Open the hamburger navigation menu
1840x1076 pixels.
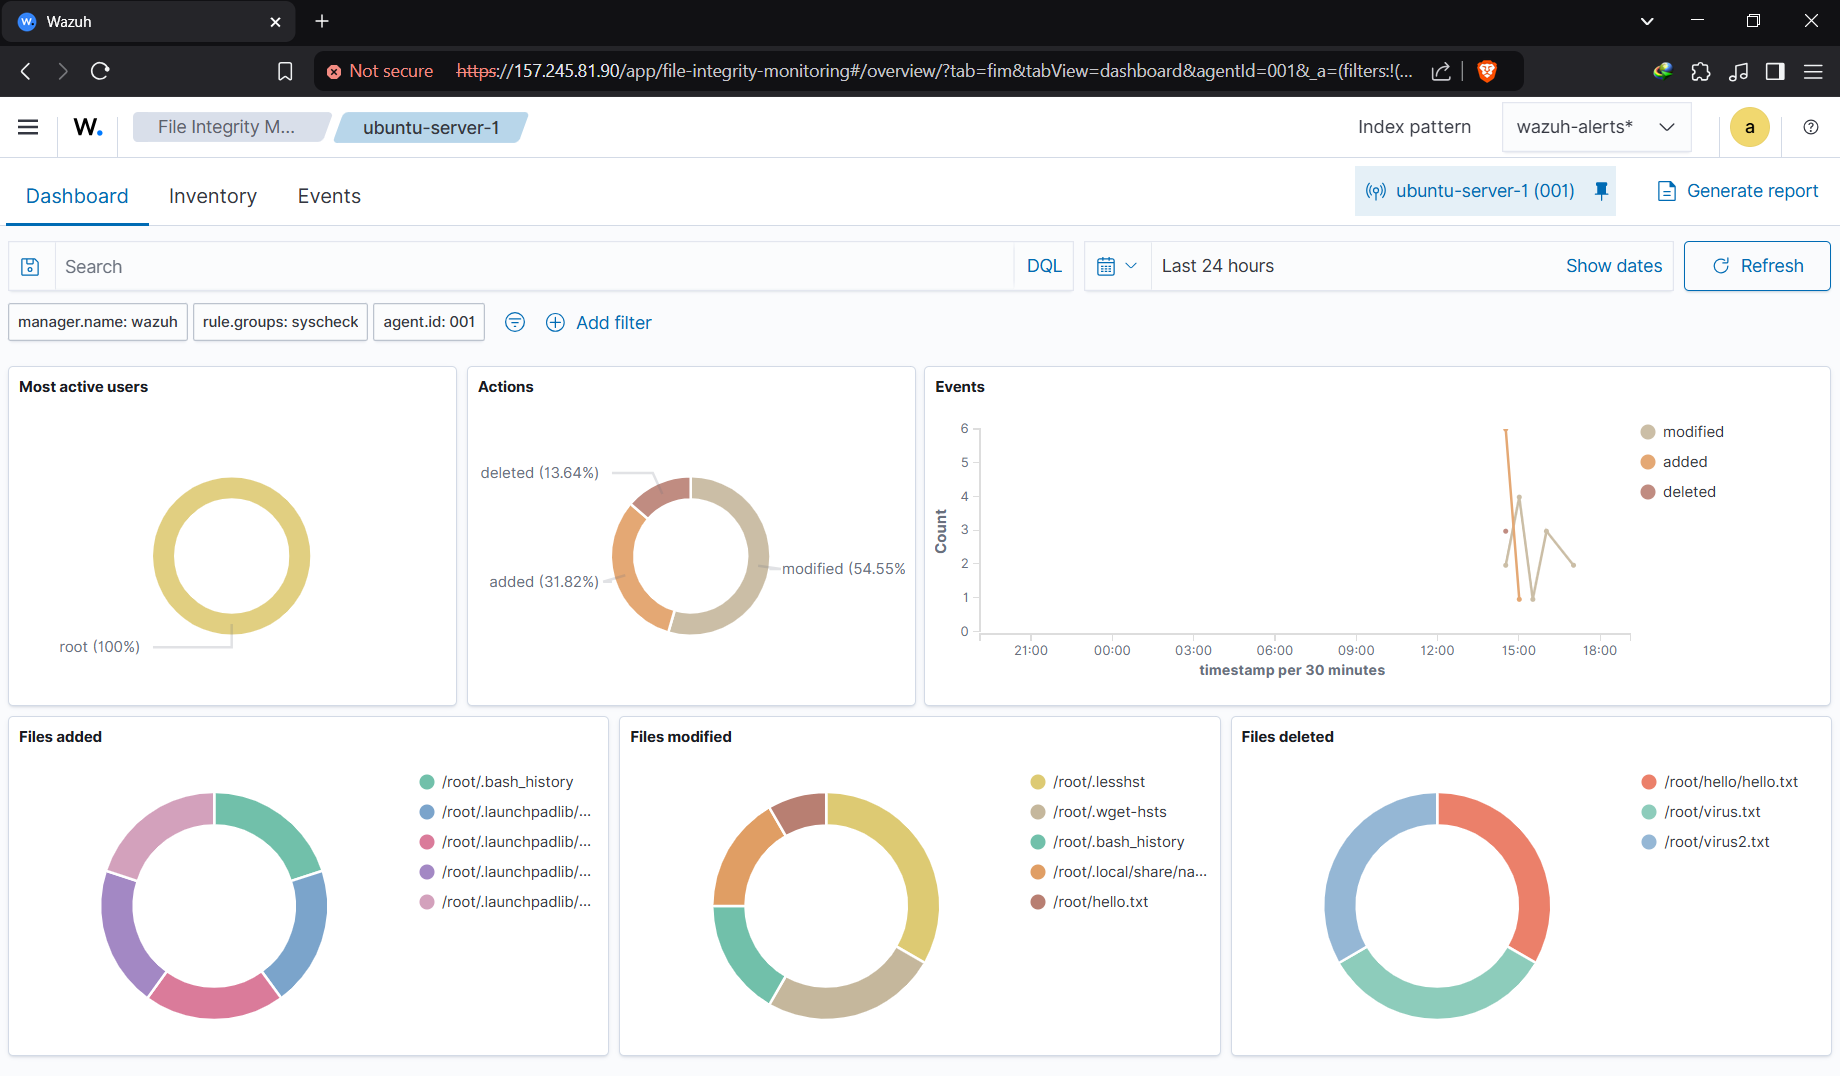click(x=28, y=127)
